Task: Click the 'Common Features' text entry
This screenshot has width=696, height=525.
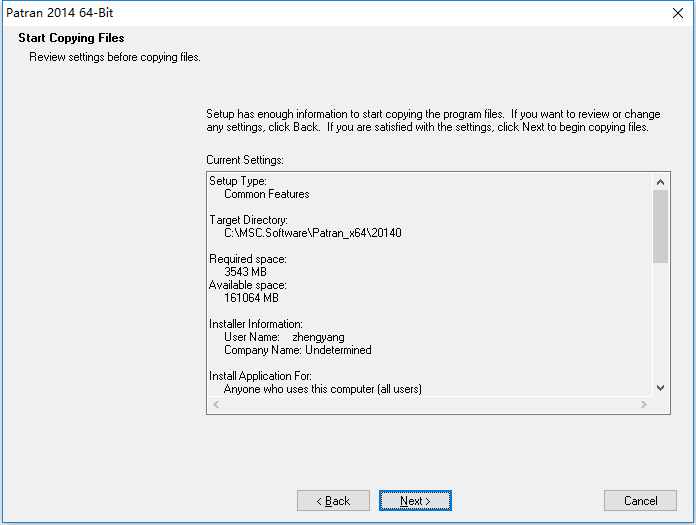Action: click(266, 194)
